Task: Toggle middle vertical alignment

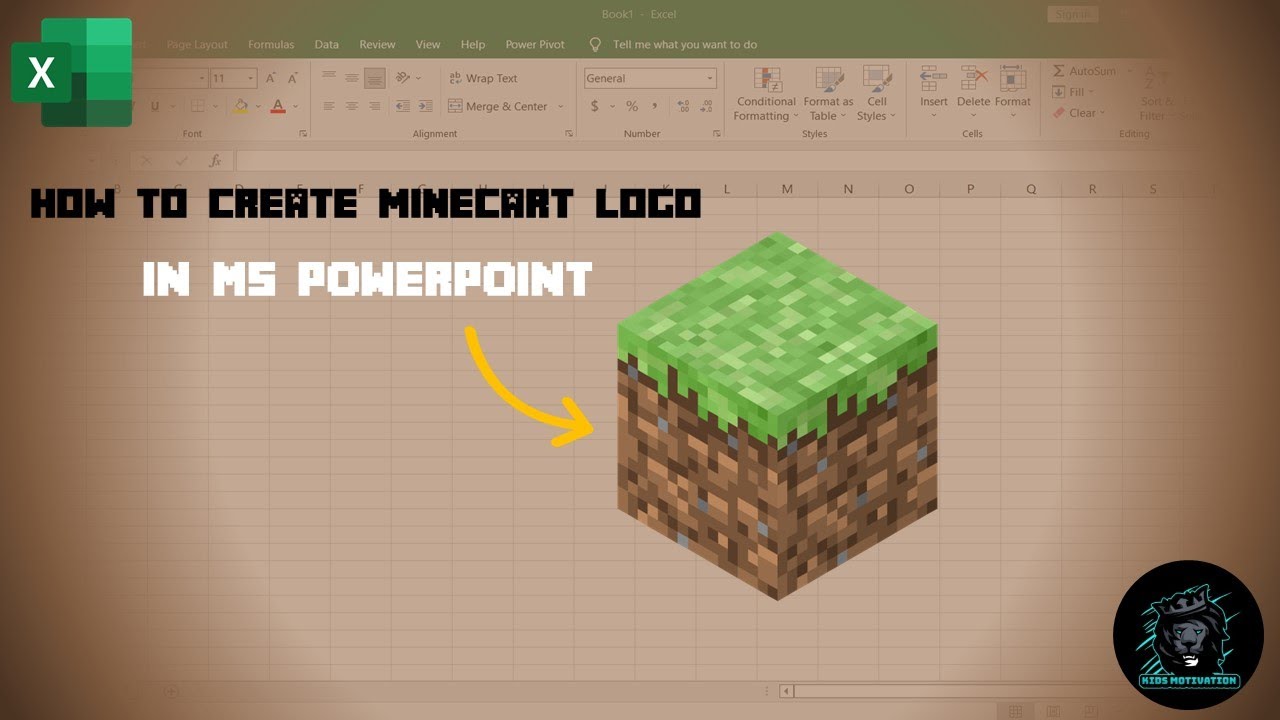Action: pyautogui.click(x=352, y=78)
